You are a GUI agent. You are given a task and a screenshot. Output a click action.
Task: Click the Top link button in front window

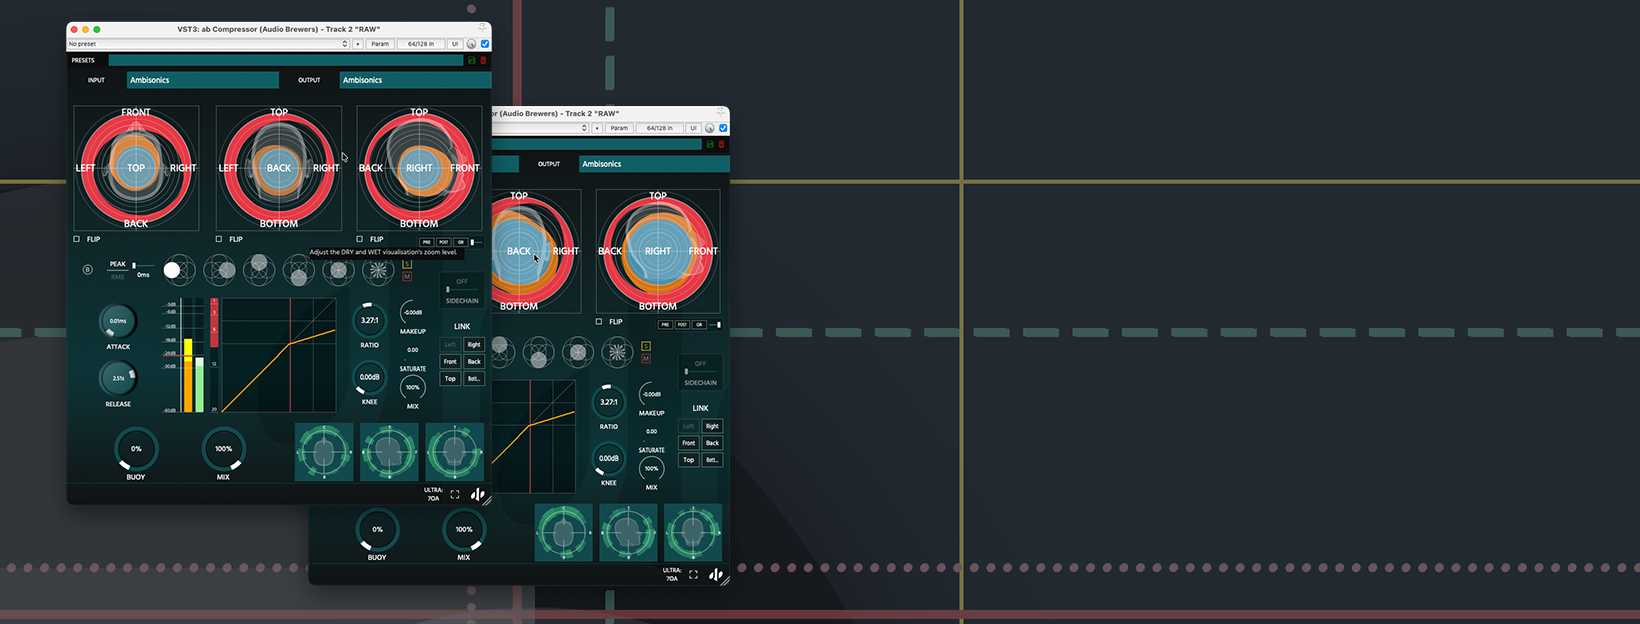click(x=450, y=379)
